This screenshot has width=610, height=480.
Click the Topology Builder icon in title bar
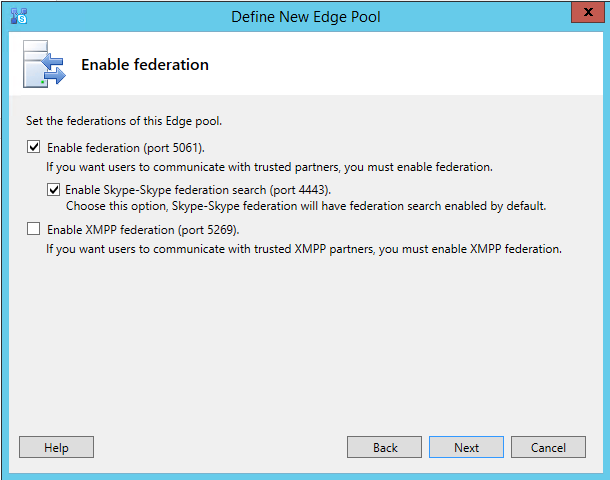(x=19, y=16)
